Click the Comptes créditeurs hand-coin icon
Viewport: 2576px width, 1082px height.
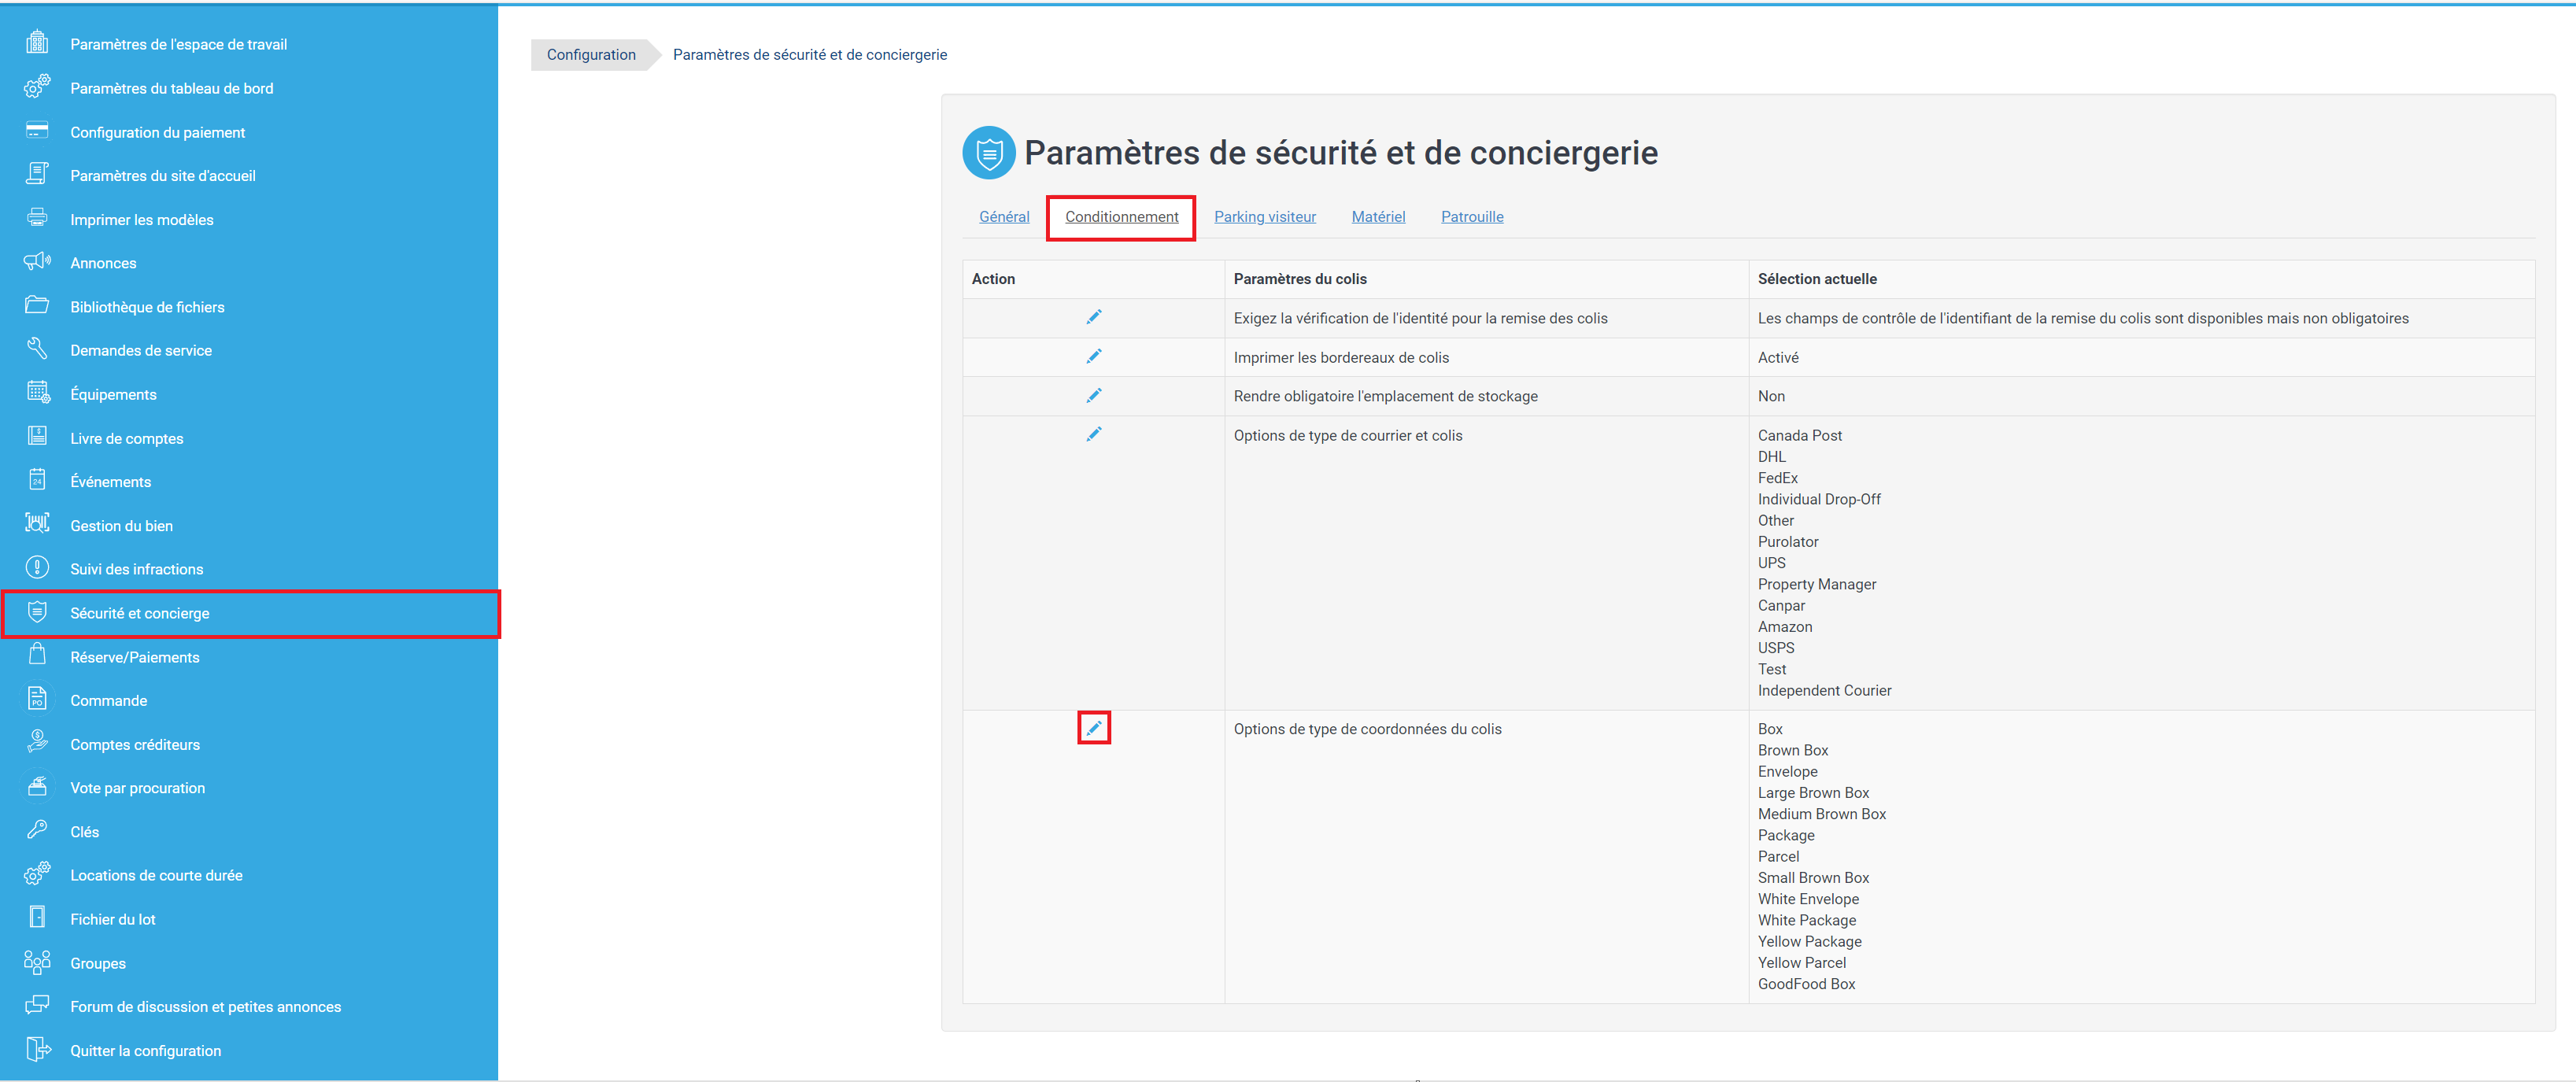tap(37, 743)
